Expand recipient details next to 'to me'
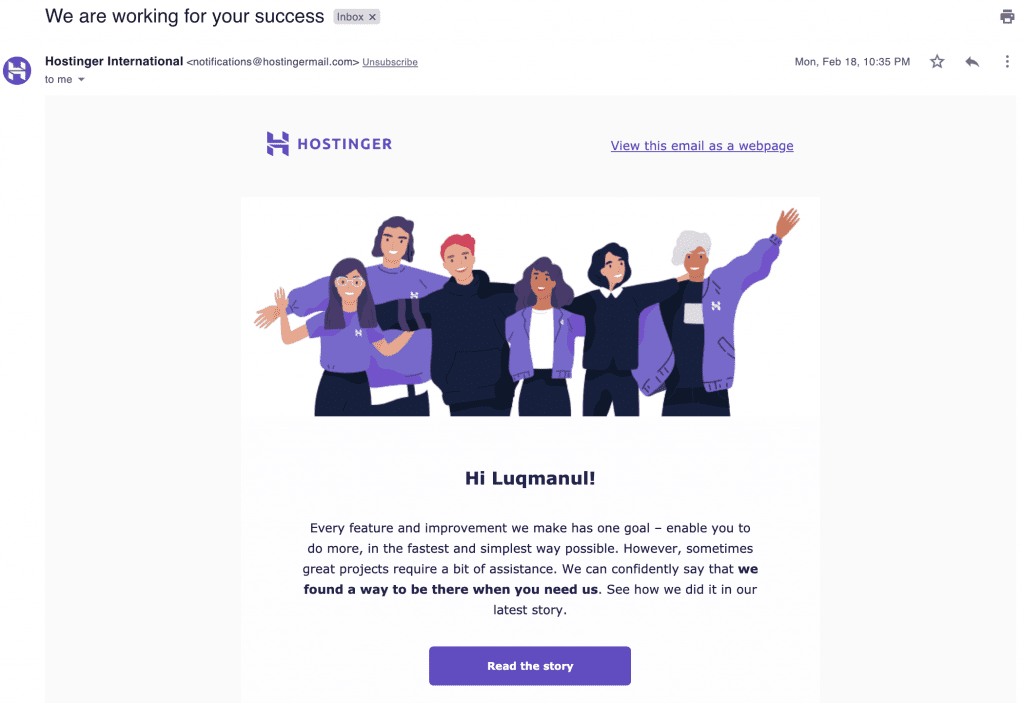The image size is (1024, 703). coord(82,80)
